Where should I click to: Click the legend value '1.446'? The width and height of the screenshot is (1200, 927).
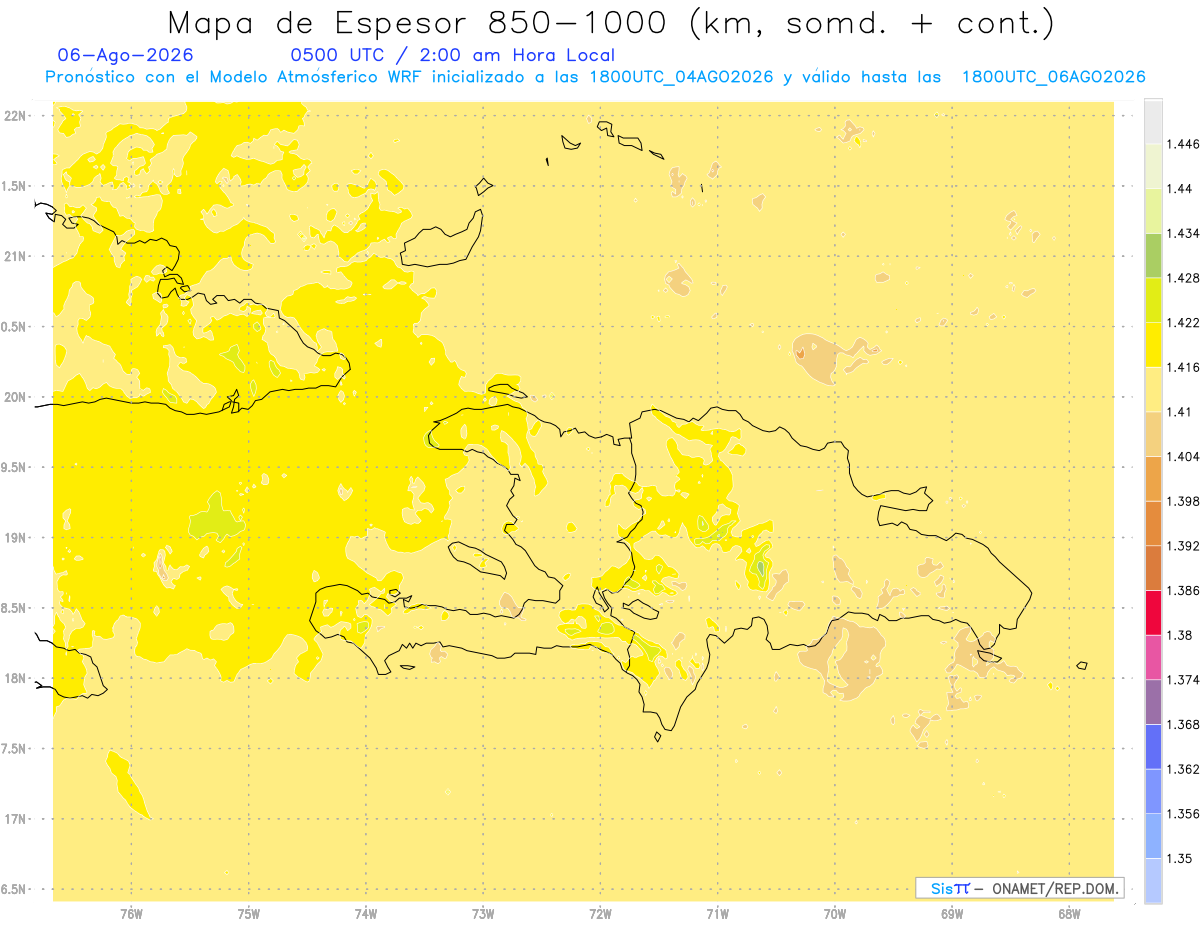[x=1184, y=144]
